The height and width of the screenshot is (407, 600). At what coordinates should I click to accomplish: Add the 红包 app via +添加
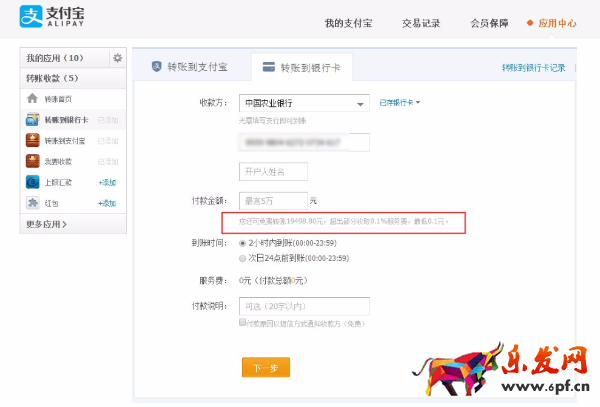click(107, 203)
